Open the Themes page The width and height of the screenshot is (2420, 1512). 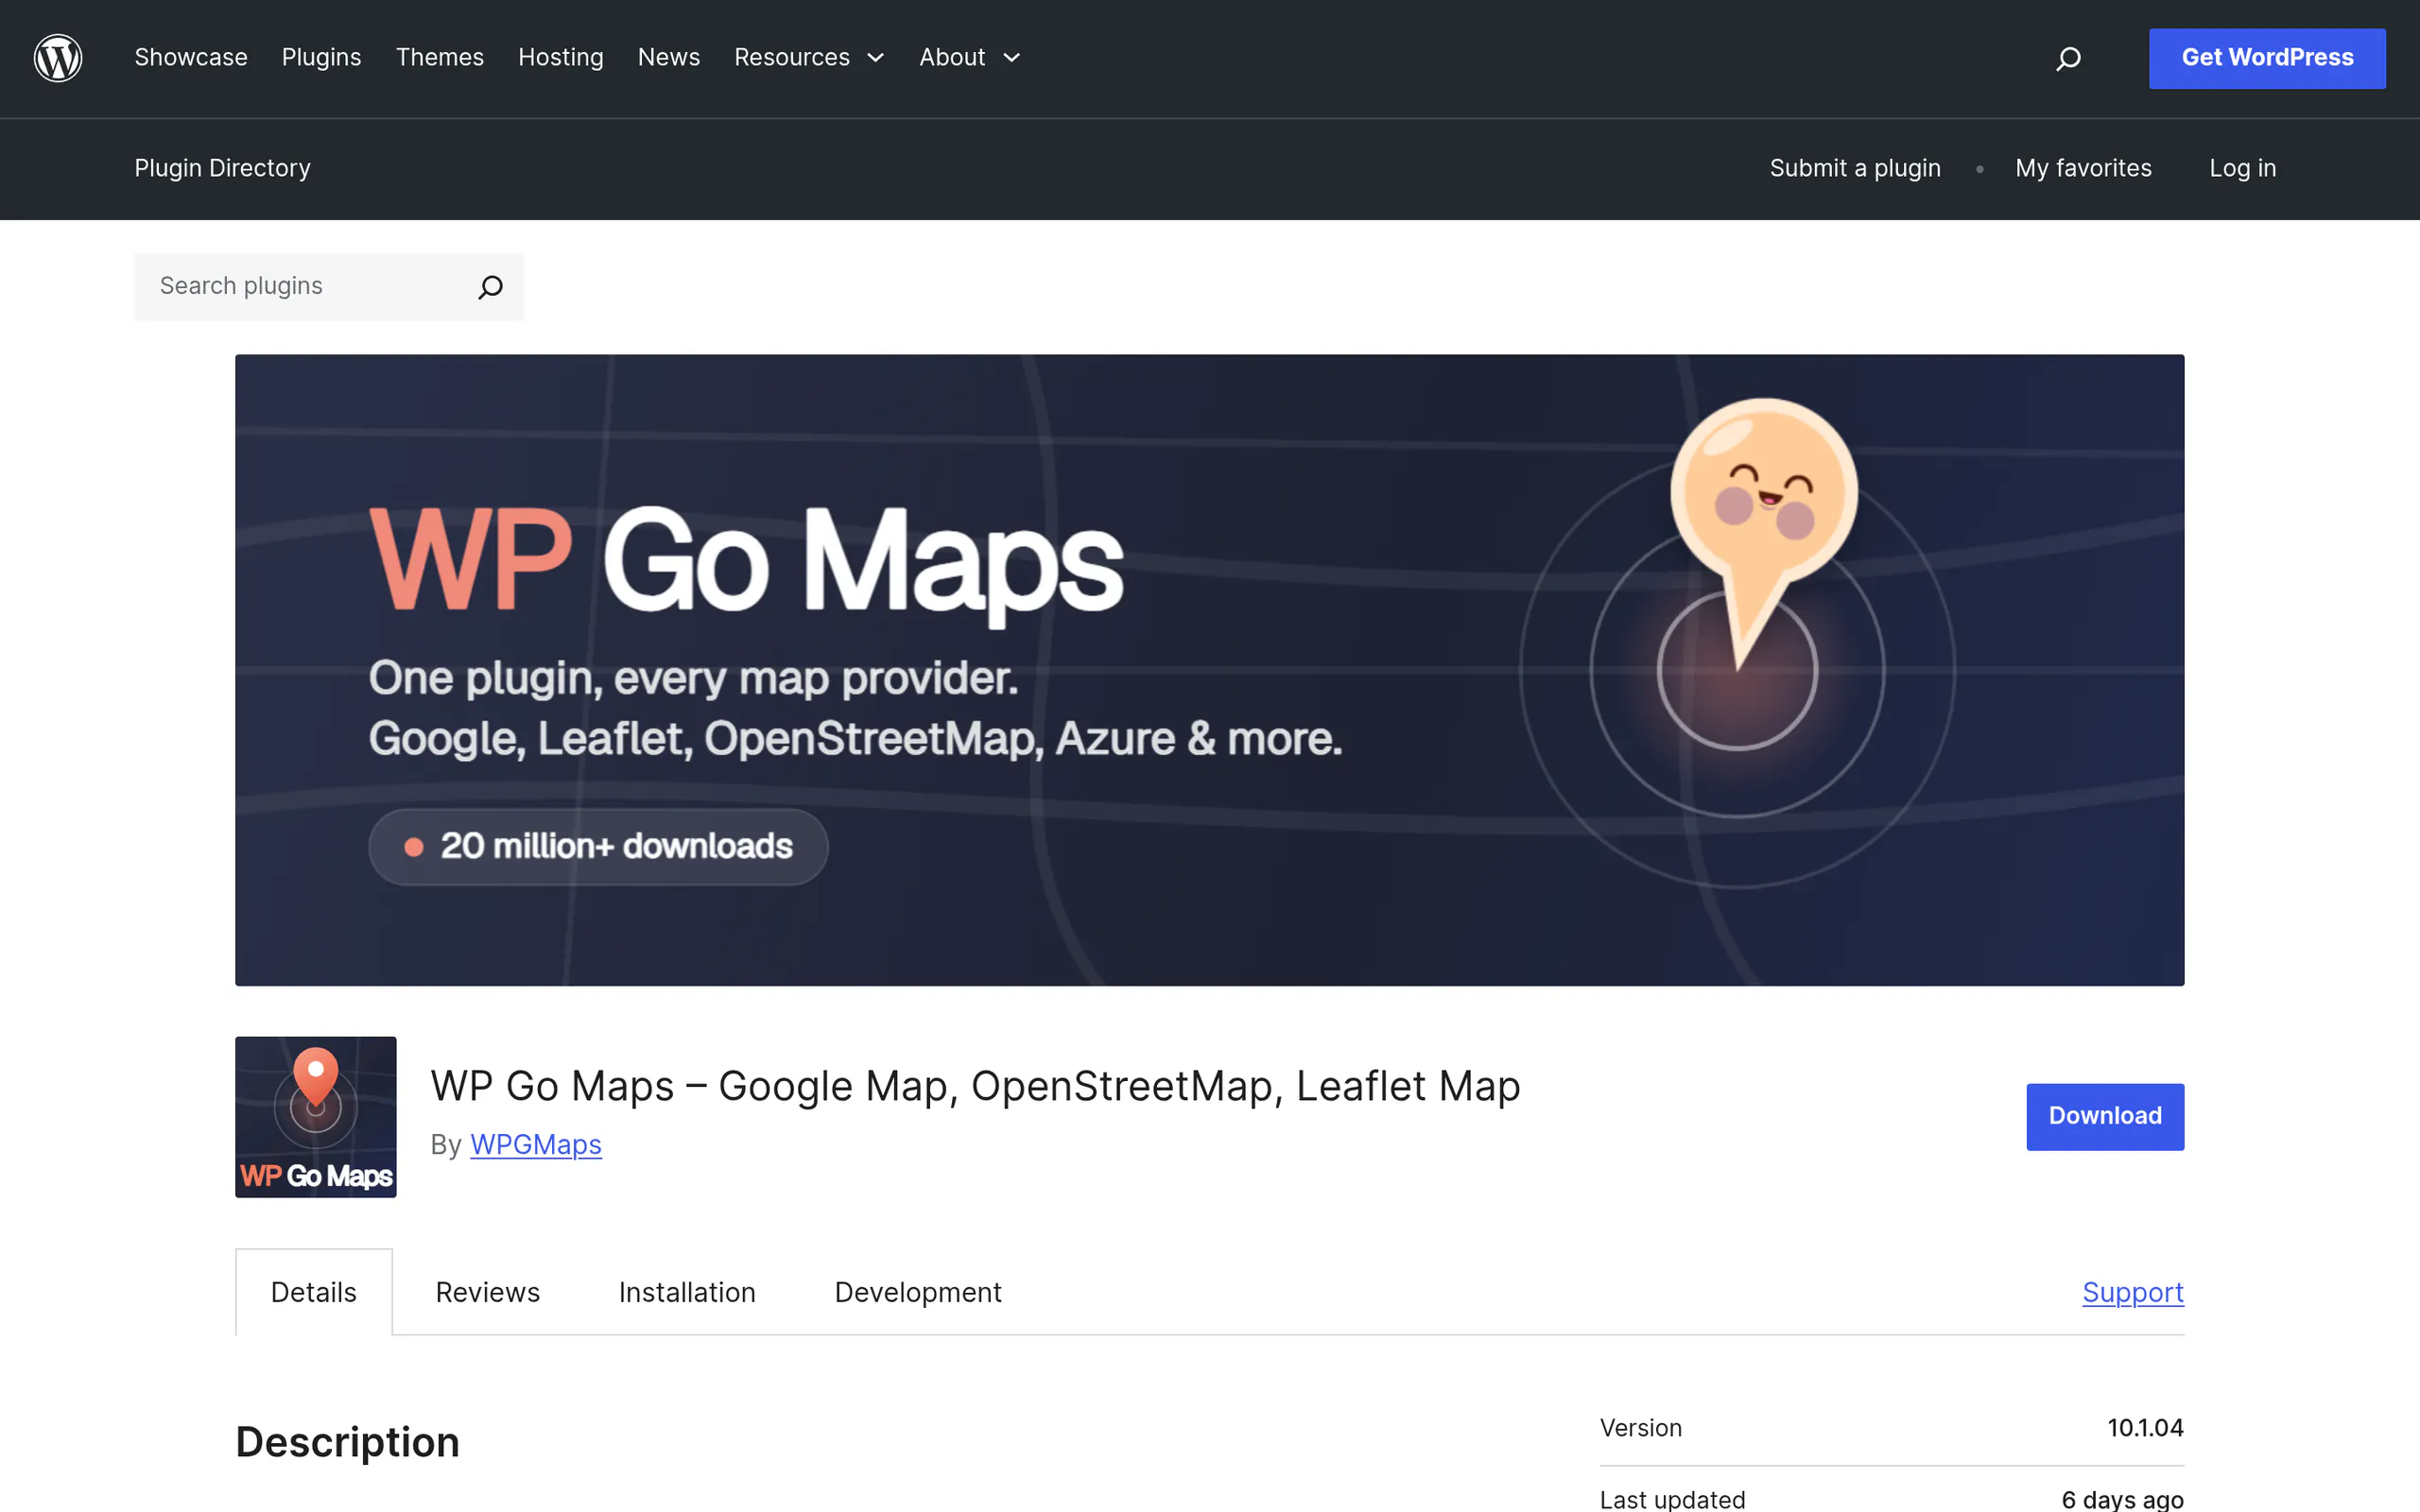[440, 58]
